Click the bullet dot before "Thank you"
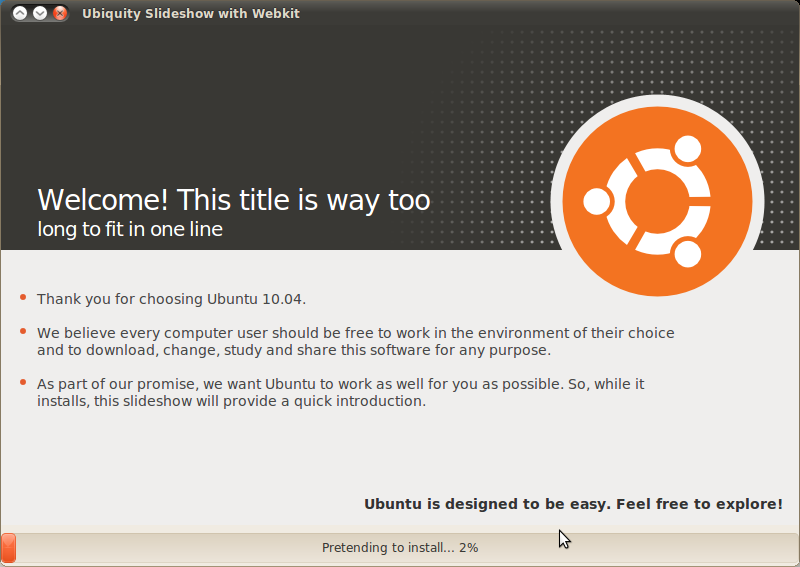The height and width of the screenshot is (567, 800). click(23, 298)
